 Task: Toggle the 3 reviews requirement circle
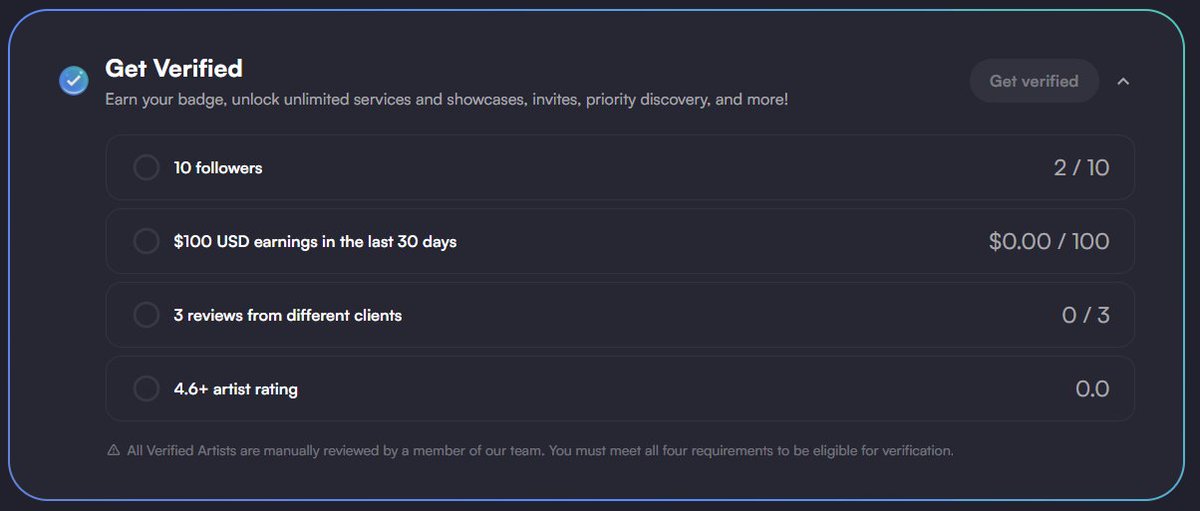click(146, 315)
